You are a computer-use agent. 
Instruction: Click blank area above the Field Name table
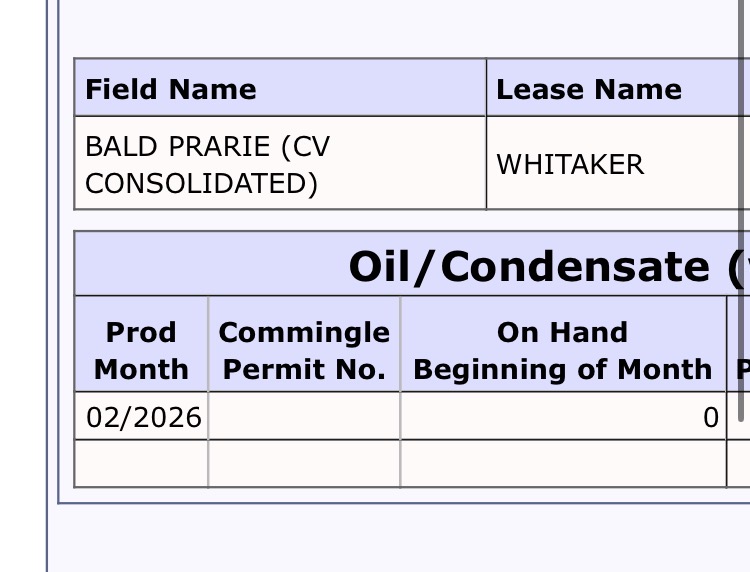tap(400, 30)
